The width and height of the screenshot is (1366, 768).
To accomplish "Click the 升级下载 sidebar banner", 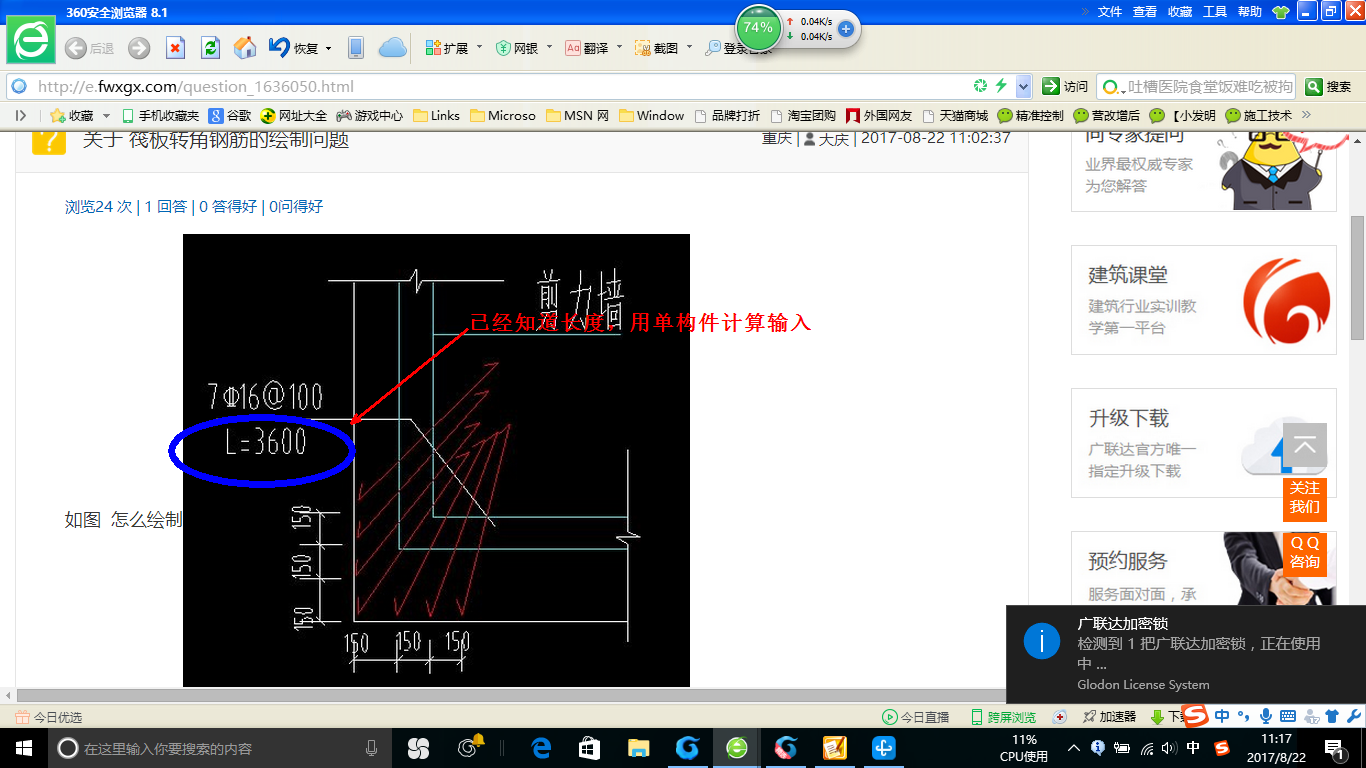I will coord(1204,443).
